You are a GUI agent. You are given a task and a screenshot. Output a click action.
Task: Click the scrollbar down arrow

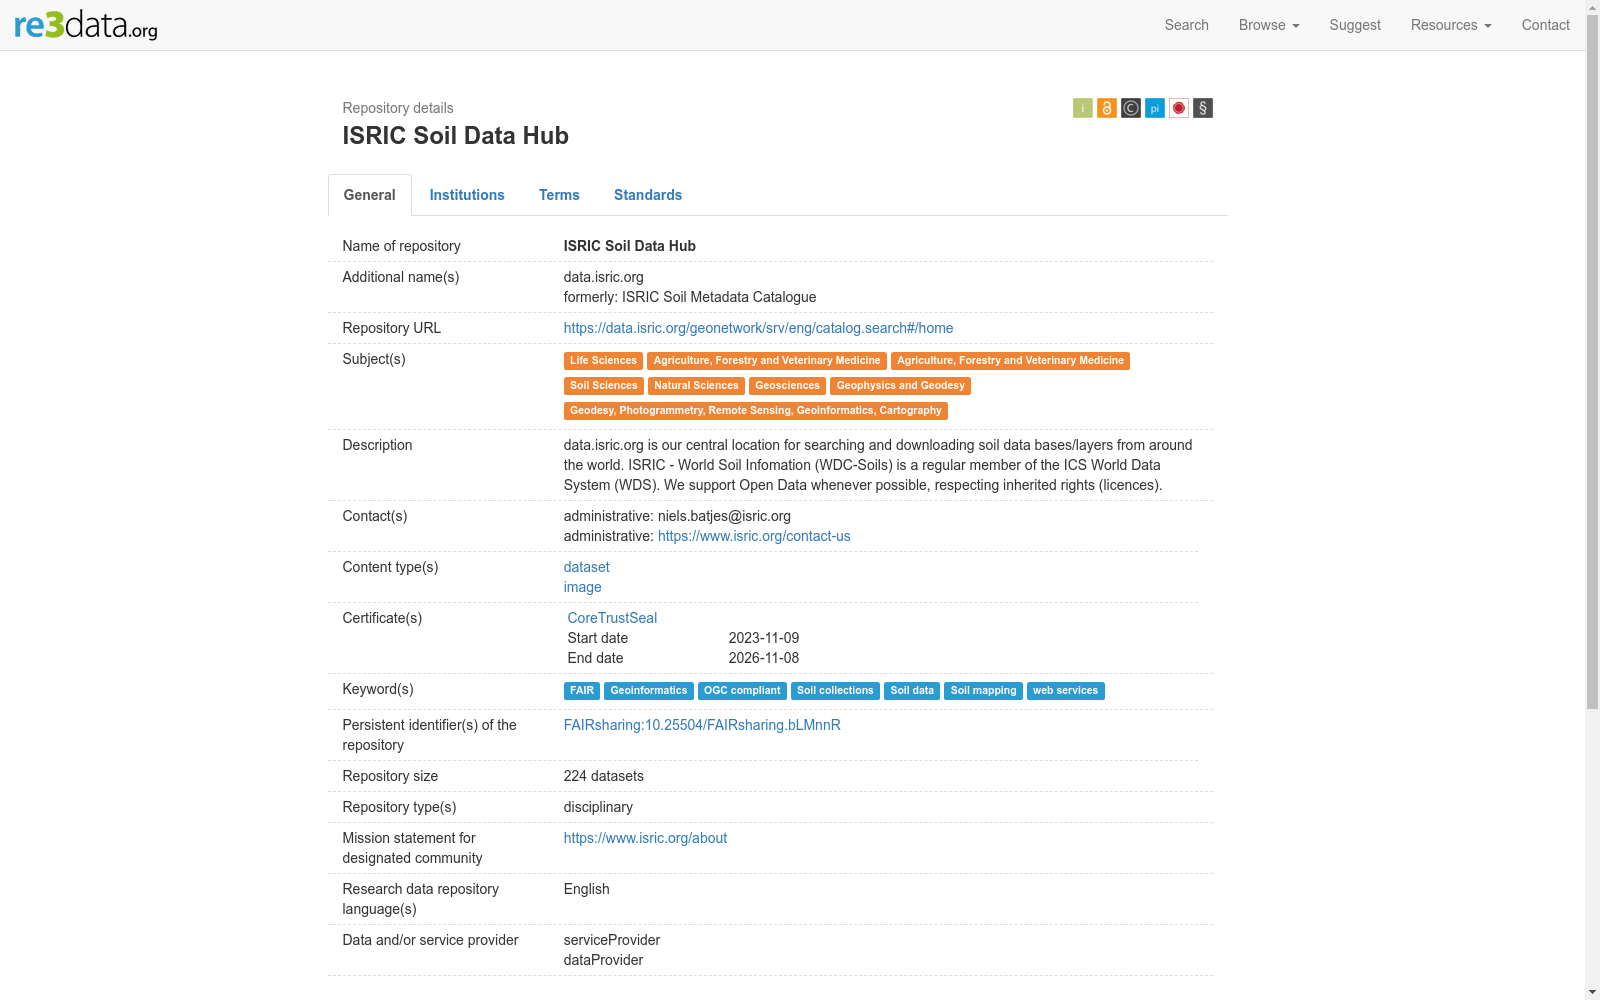(1592, 992)
